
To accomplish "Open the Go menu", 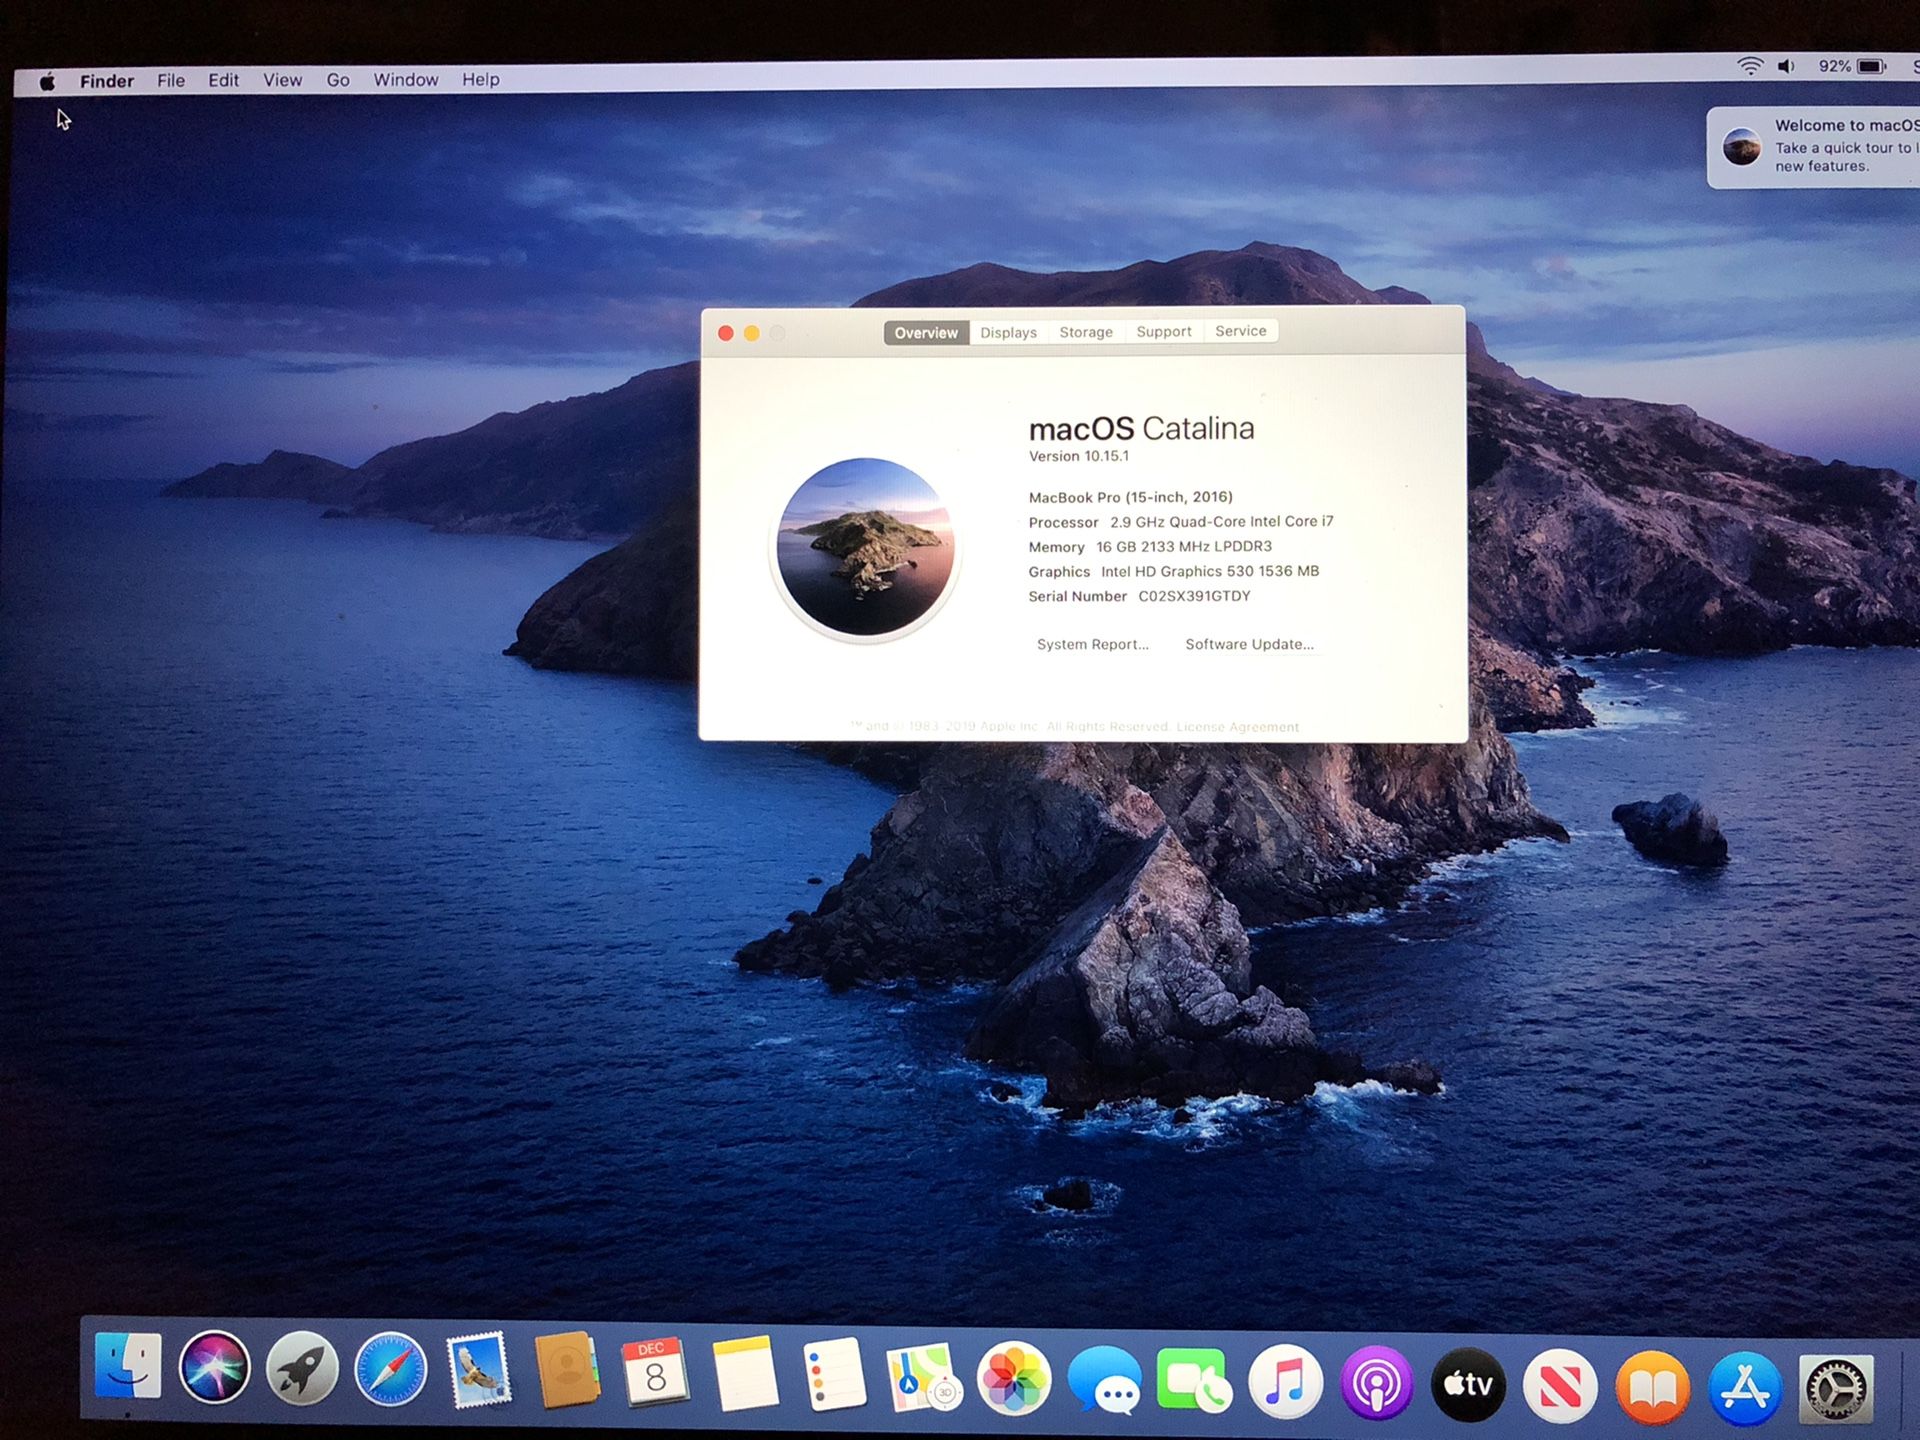I will tap(338, 80).
